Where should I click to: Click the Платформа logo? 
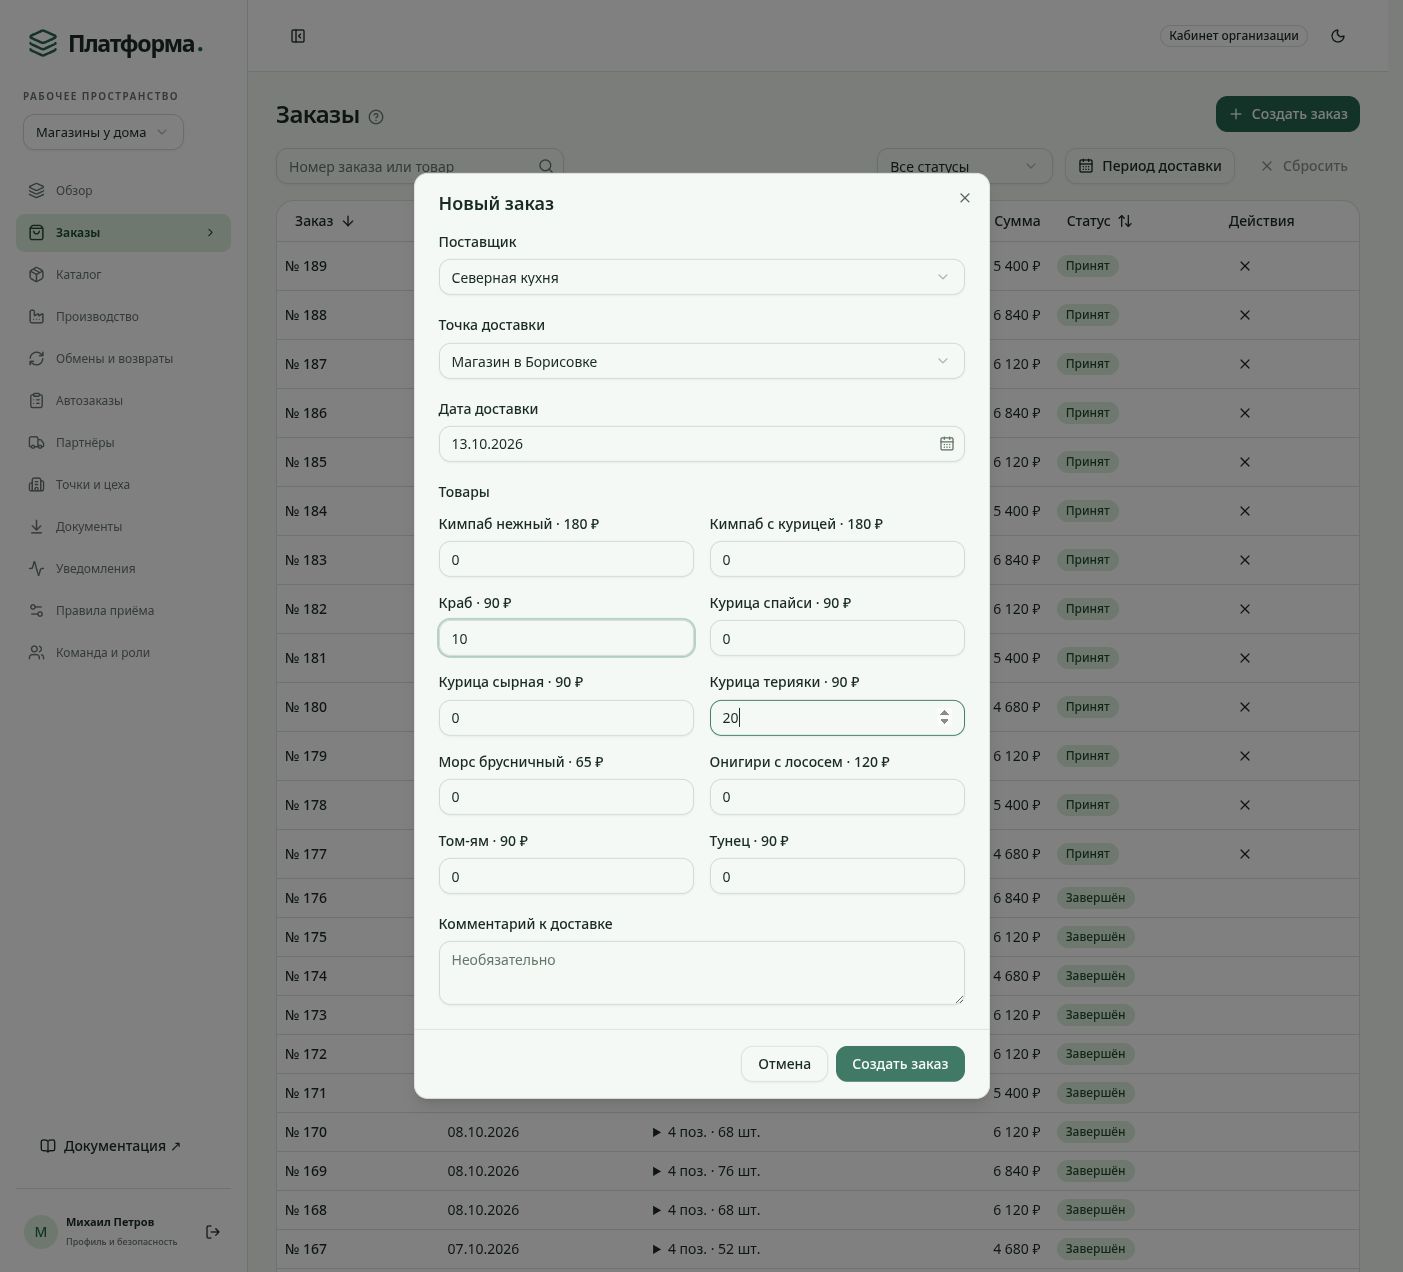[115, 44]
